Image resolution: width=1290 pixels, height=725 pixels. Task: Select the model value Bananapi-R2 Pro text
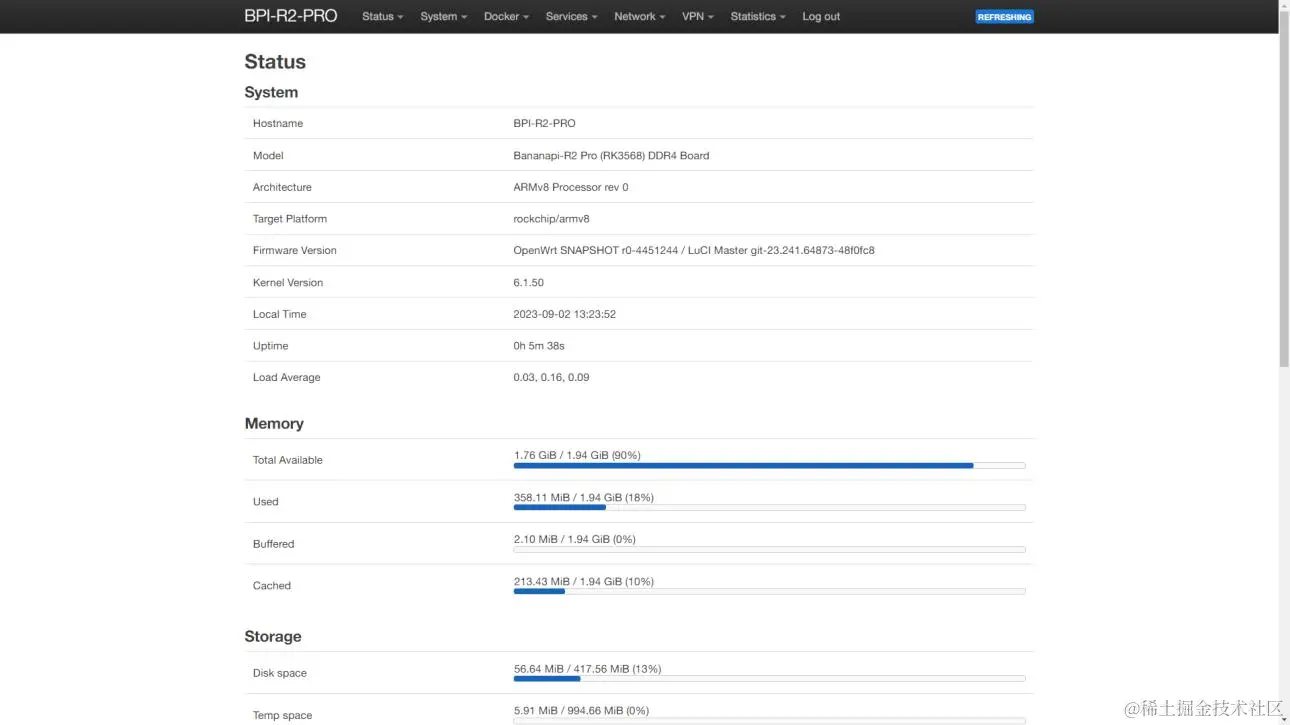[611, 156]
